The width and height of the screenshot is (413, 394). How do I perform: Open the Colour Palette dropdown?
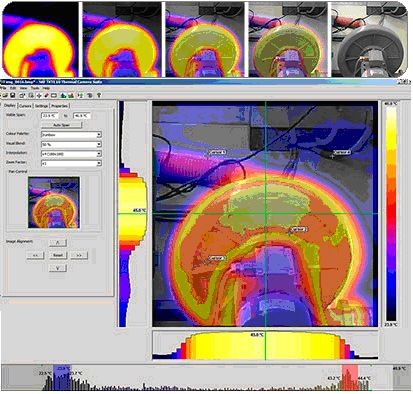tap(71, 135)
